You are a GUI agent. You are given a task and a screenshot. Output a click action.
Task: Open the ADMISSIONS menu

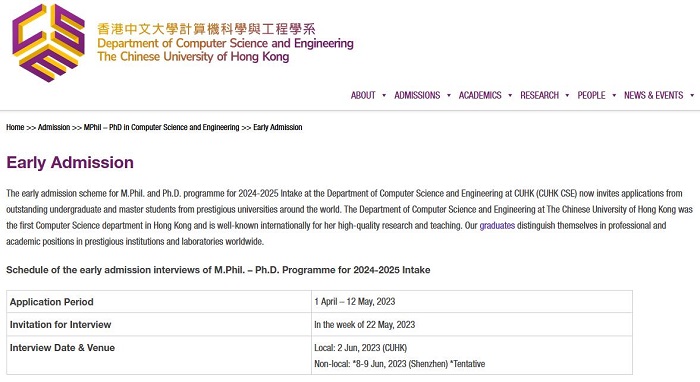pyautogui.click(x=417, y=95)
